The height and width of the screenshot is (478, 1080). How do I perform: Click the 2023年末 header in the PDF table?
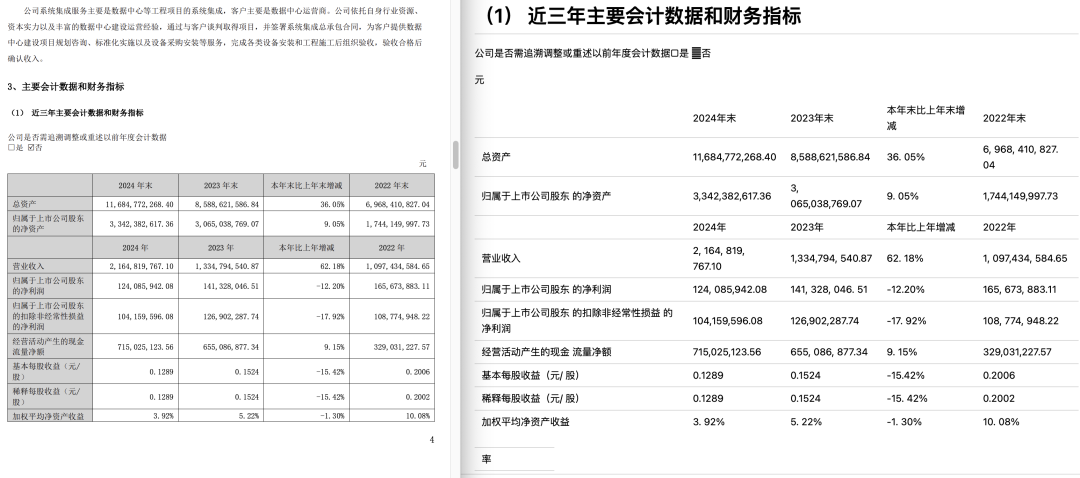click(x=220, y=186)
